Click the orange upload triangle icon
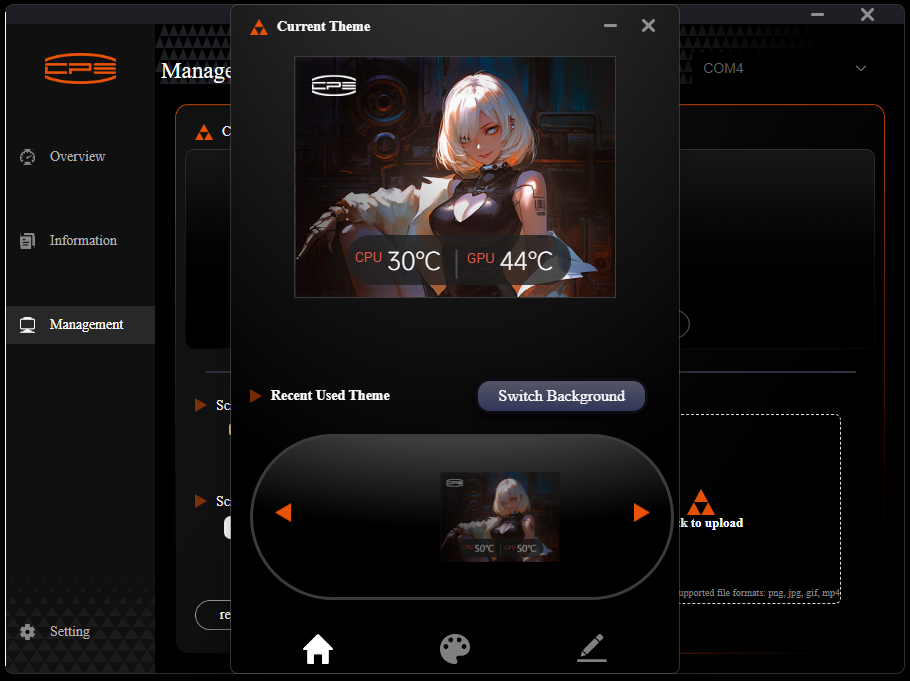Viewport: 910px width, 681px height. pyautogui.click(x=700, y=502)
